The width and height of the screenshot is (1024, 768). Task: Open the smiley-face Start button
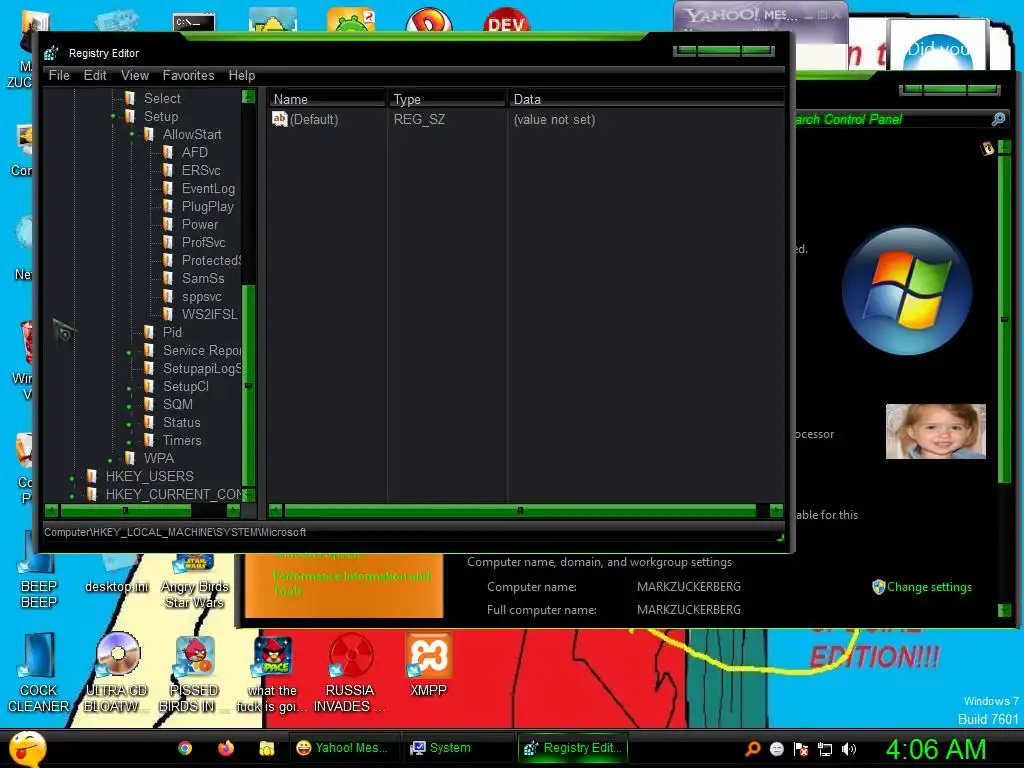coord(27,749)
